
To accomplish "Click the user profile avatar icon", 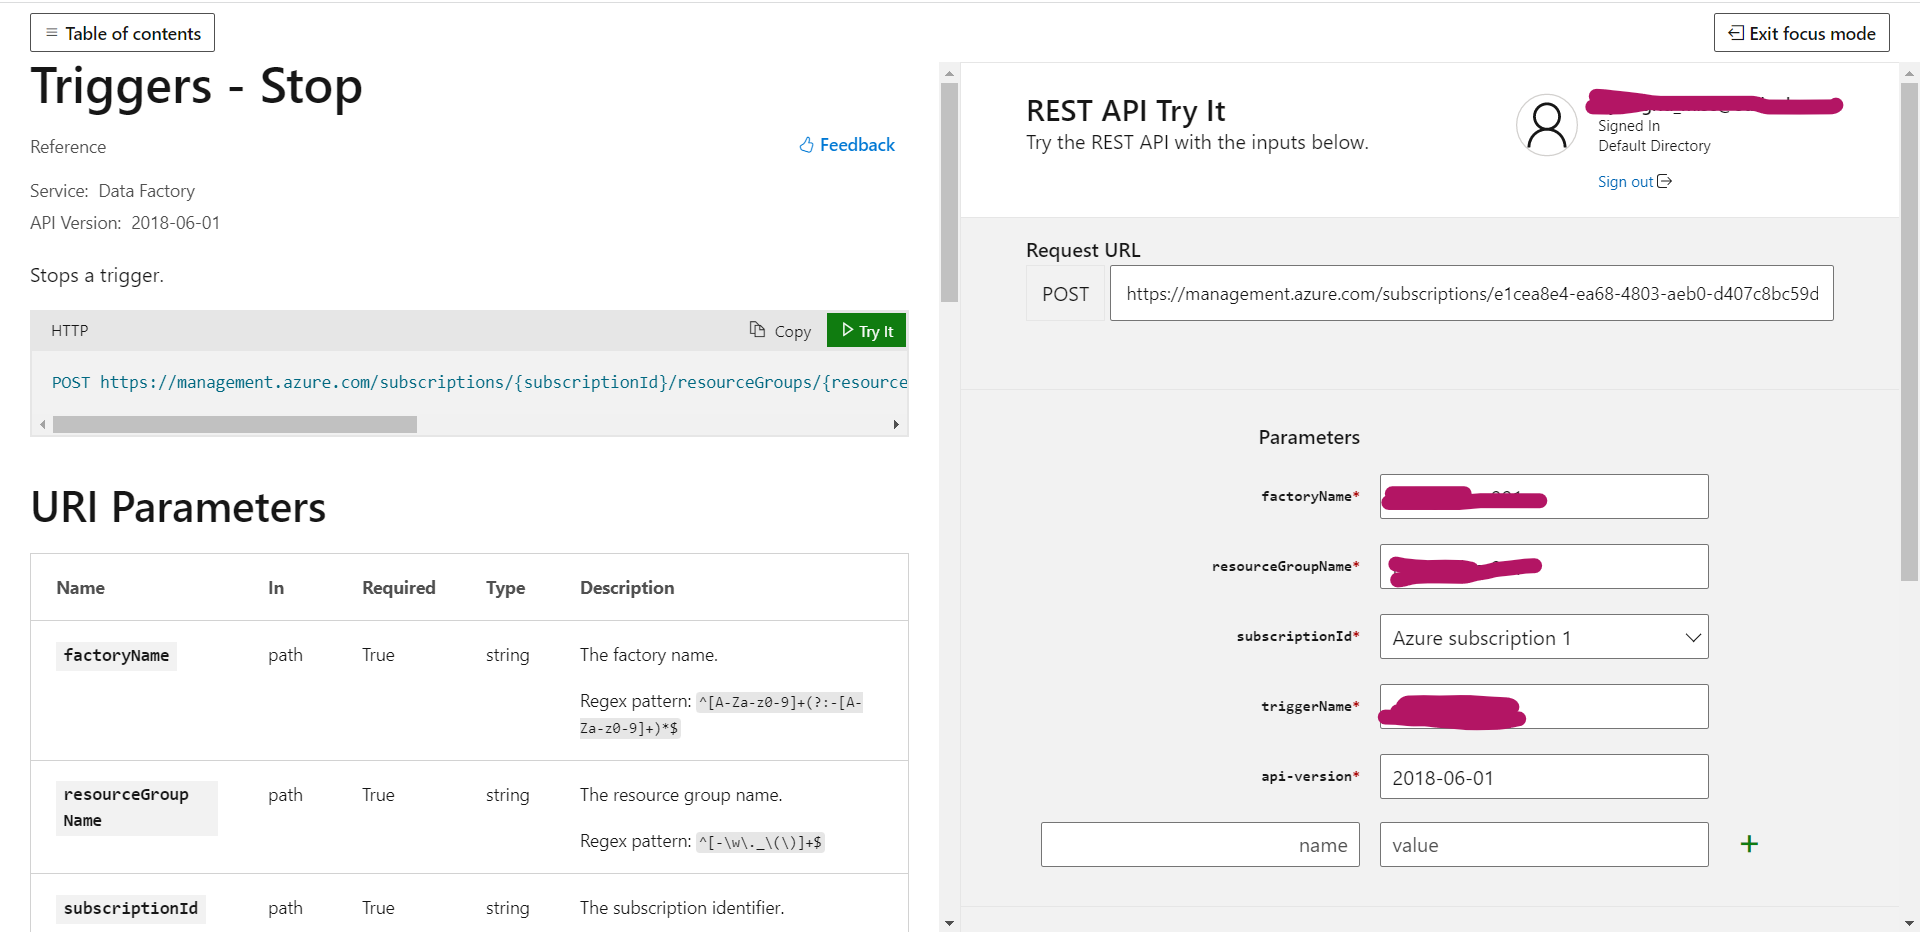I will (1546, 125).
